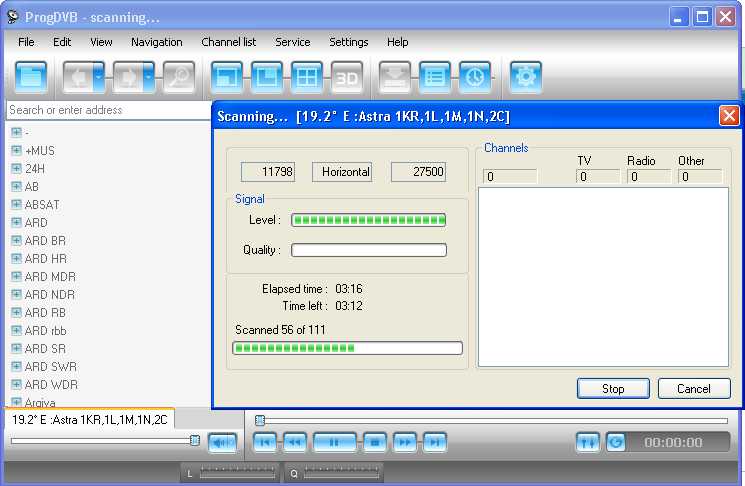
Task: Select the 19.2° E Astra satellite tab
Action: pyautogui.click(x=90, y=419)
